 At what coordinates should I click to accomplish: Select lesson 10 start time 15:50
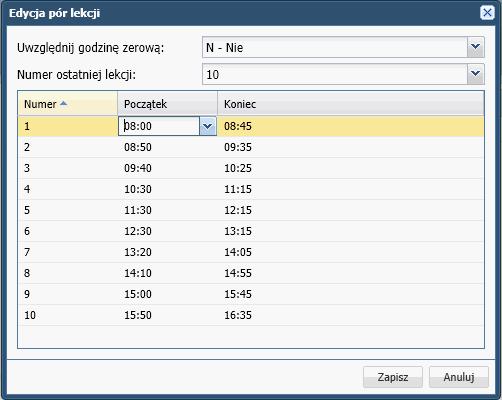pyautogui.click(x=138, y=315)
